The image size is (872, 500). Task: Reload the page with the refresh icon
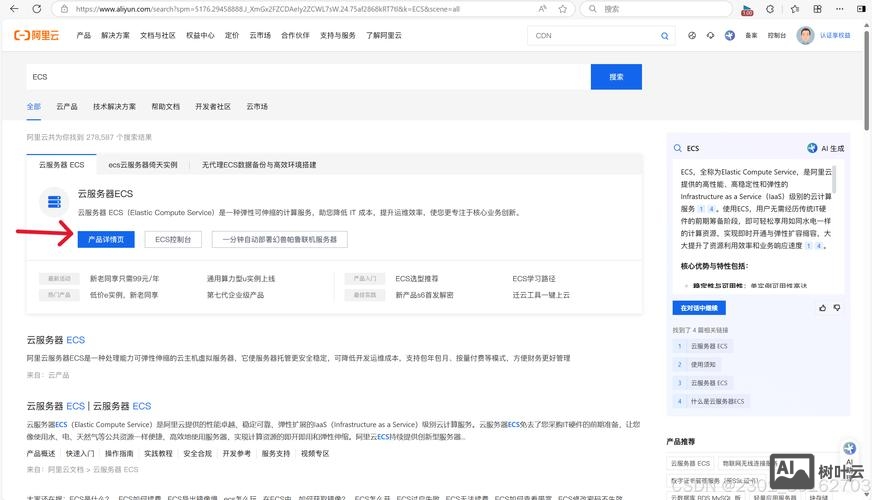tap(37, 9)
